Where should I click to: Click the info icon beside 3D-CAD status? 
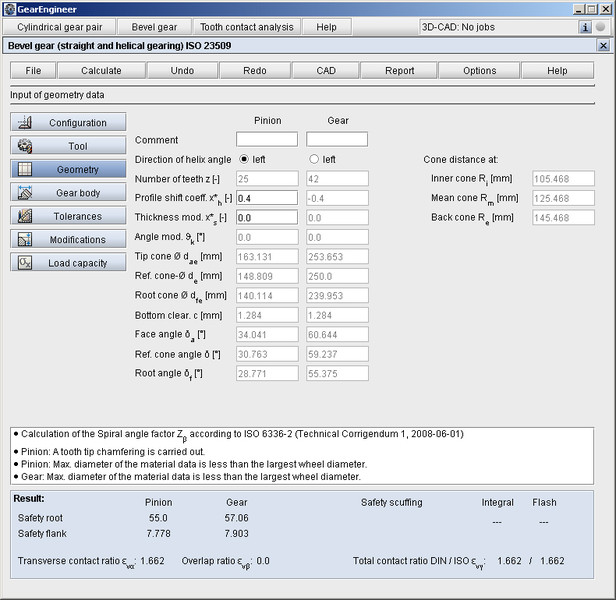click(585, 27)
